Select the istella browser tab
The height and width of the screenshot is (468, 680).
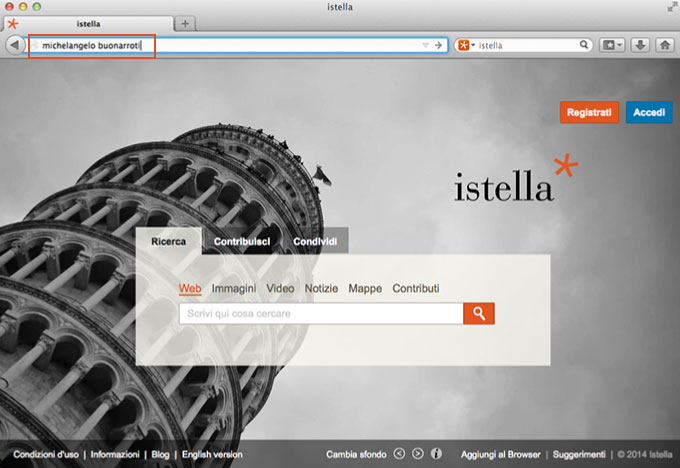88,23
